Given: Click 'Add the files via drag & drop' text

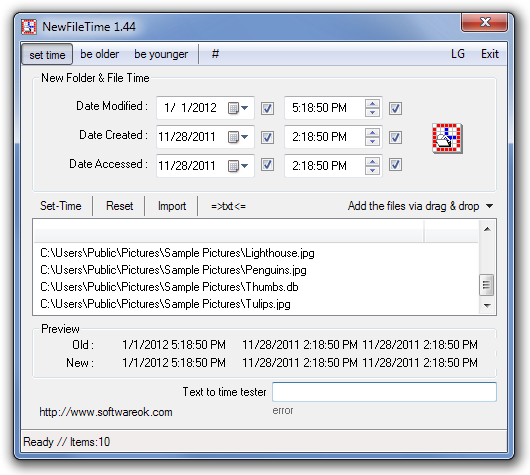Looking at the screenshot, I should point(413,206).
